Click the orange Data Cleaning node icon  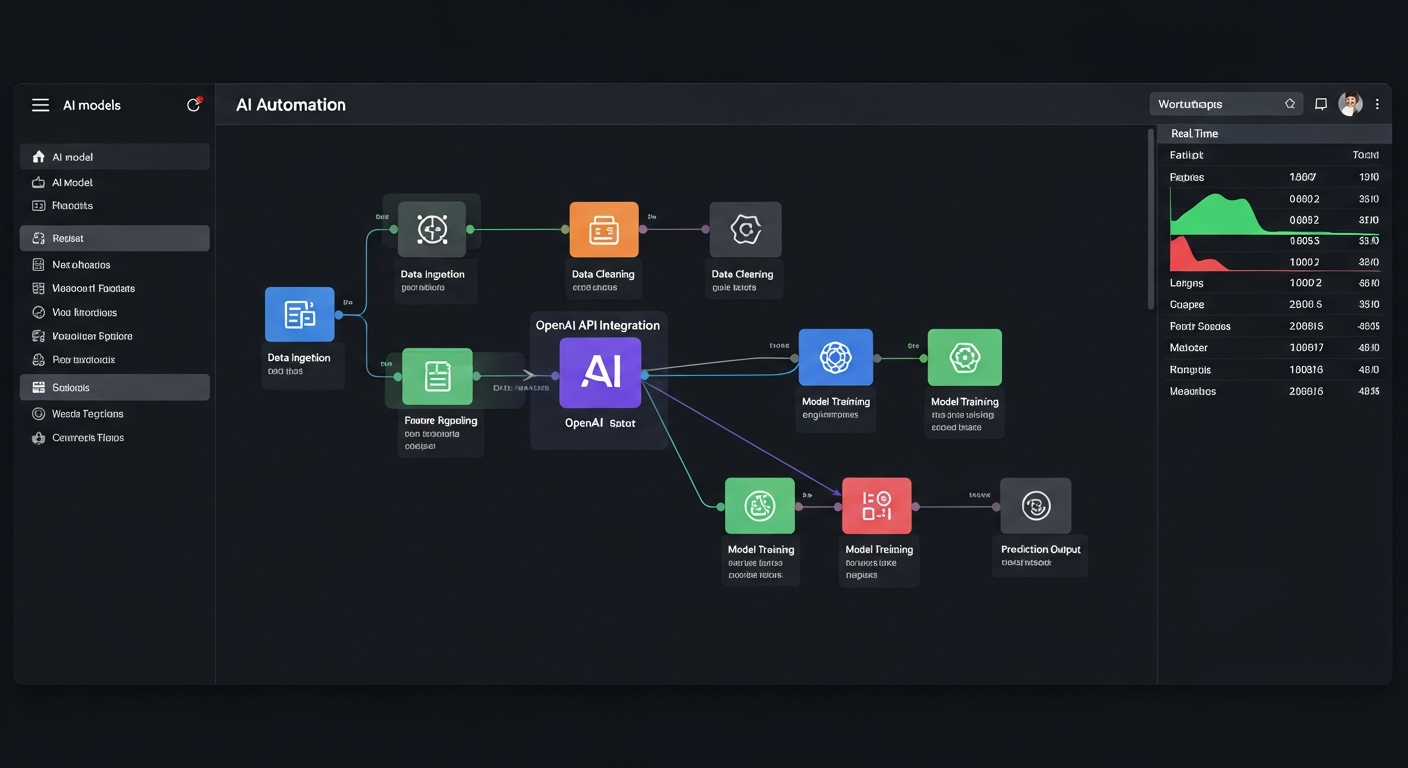(603, 228)
